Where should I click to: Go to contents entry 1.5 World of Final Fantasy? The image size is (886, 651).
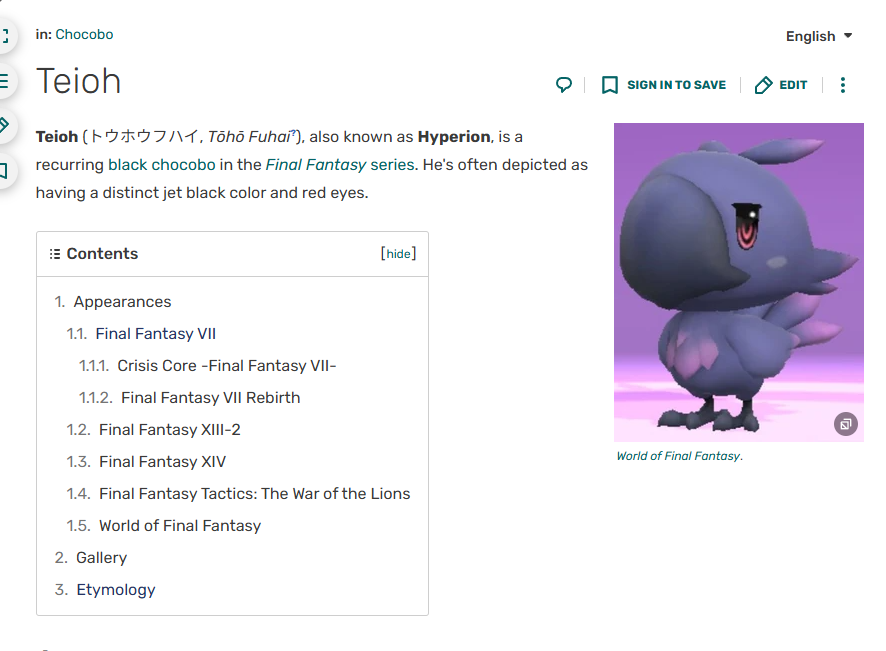click(x=180, y=526)
